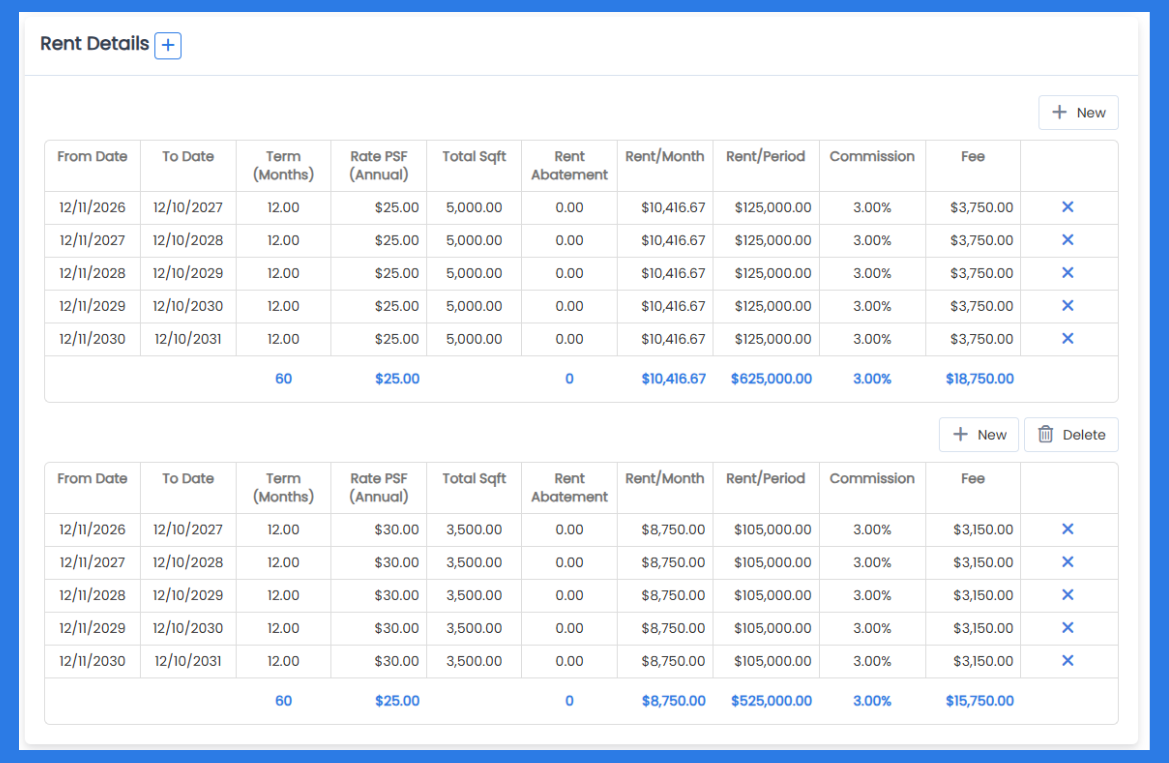
Task: Click Fee header in the second table
Action: point(973,479)
